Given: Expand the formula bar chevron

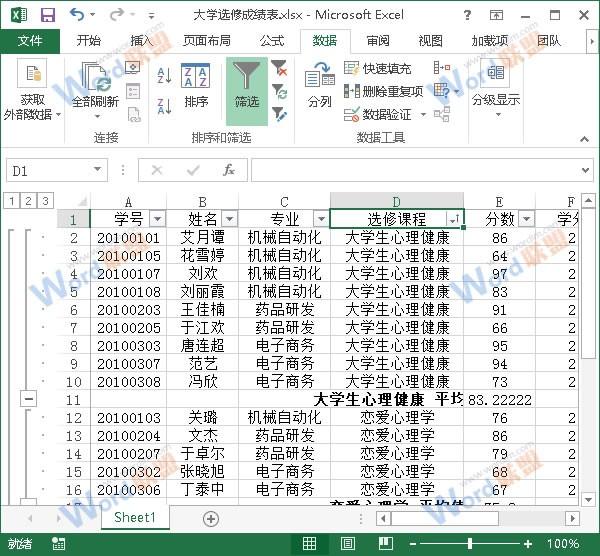Looking at the screenshot, I should [x=585, y=170].
